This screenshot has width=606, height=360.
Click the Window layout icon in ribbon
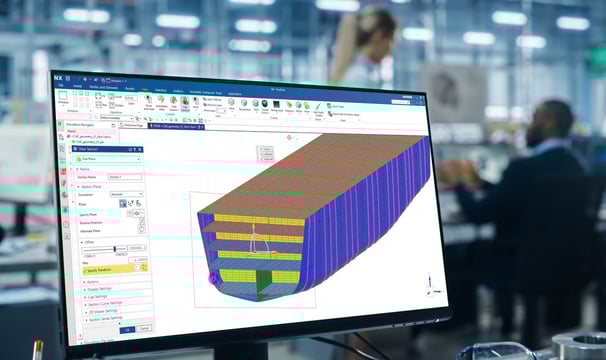(x=63, y=97)
